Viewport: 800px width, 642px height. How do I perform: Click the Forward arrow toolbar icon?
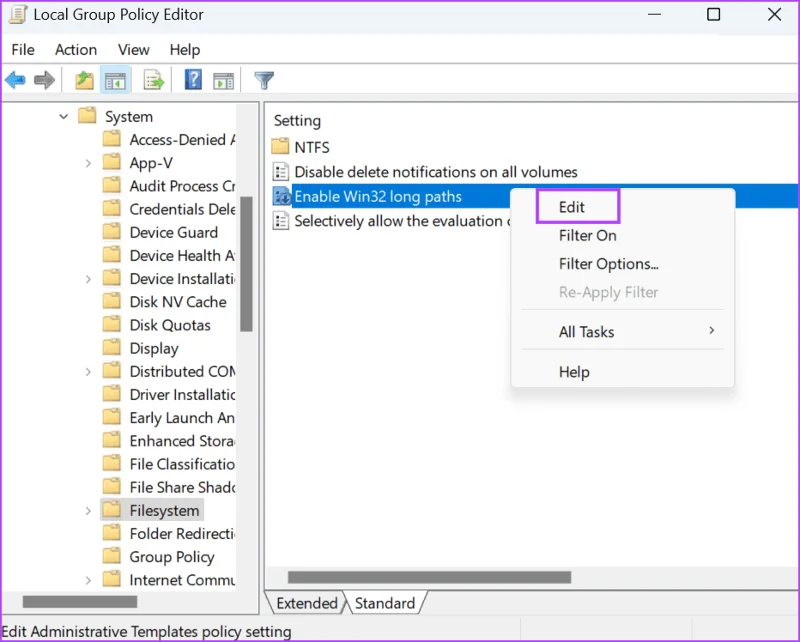(x=44, y=80)
